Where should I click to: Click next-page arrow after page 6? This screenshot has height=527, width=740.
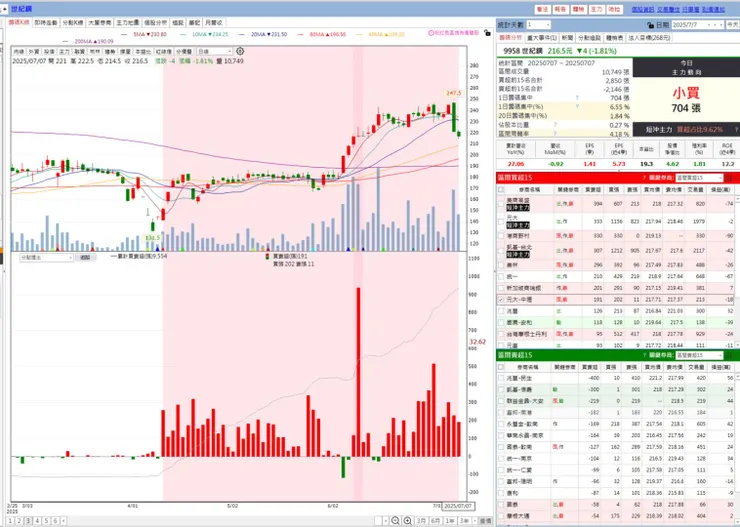63,521
